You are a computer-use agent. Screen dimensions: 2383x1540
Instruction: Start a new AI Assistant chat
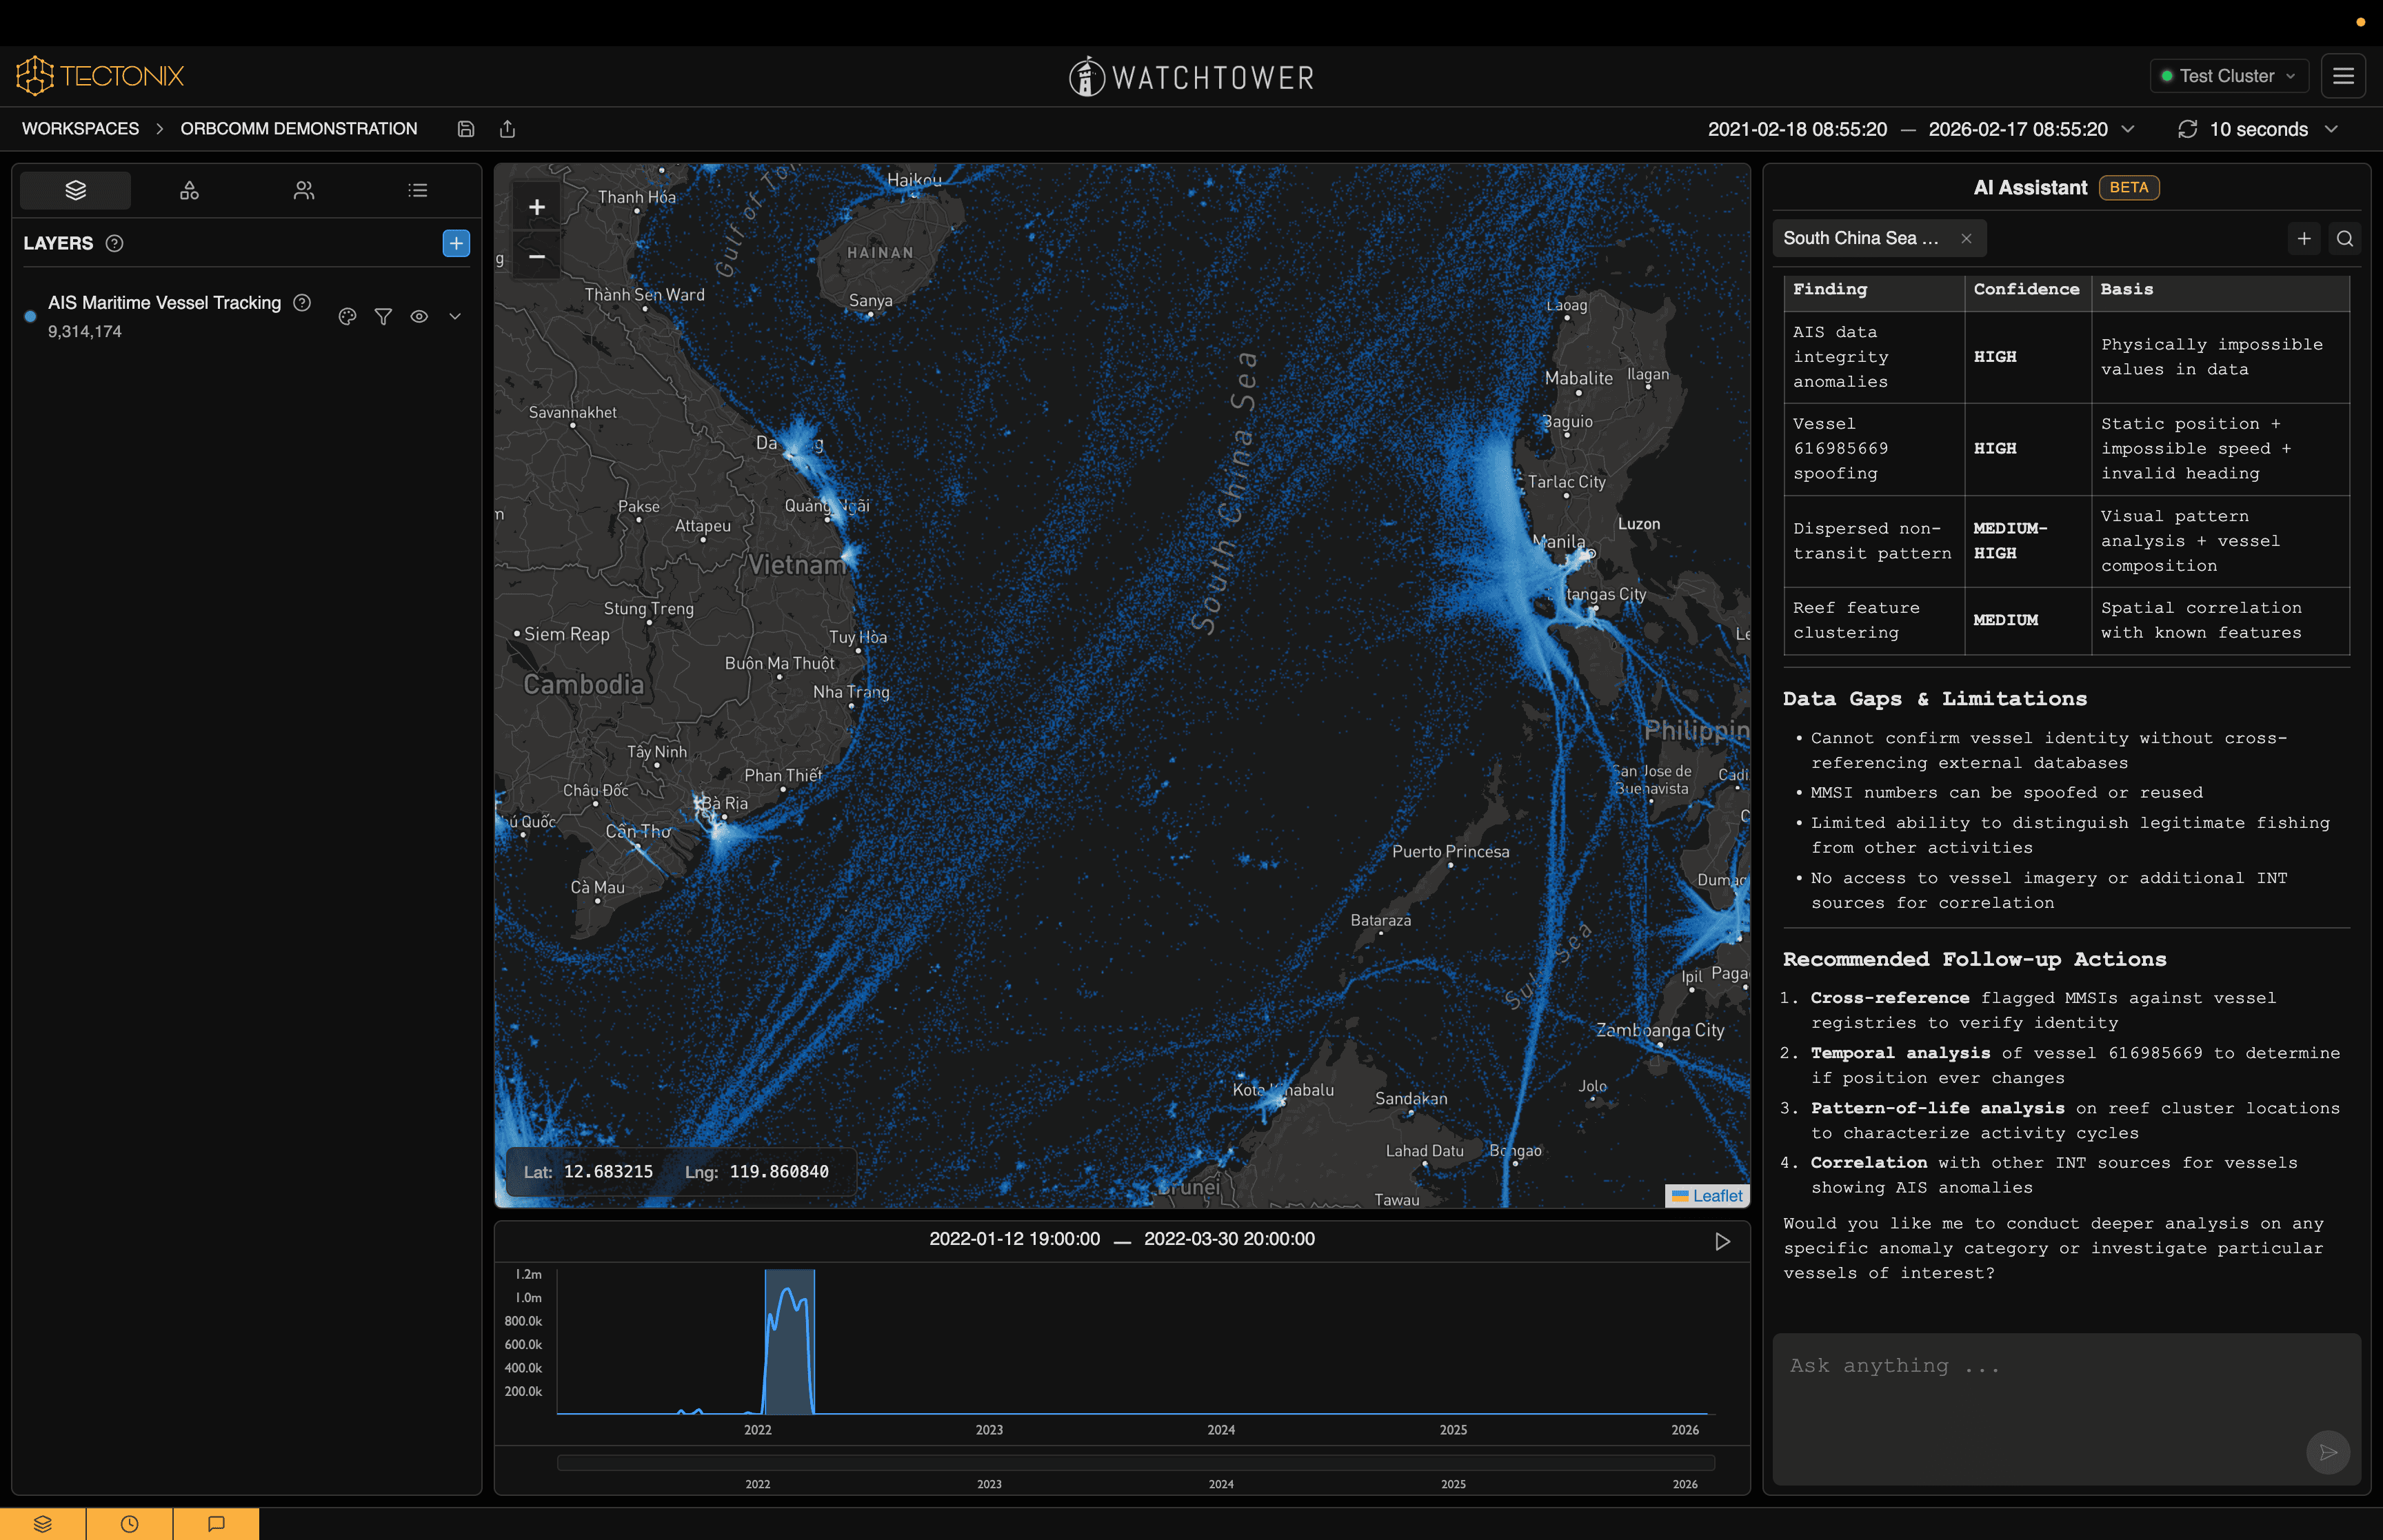(2304, 238)
